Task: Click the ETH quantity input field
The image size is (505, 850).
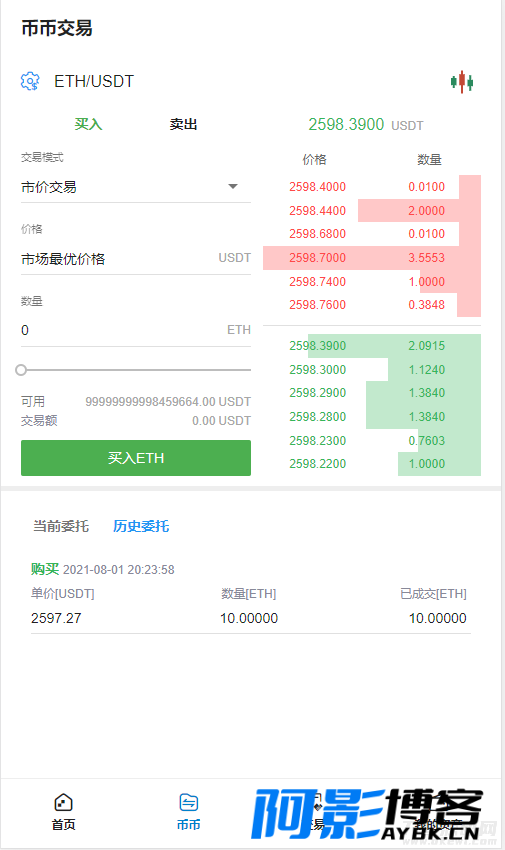Action: pos(135,330)
